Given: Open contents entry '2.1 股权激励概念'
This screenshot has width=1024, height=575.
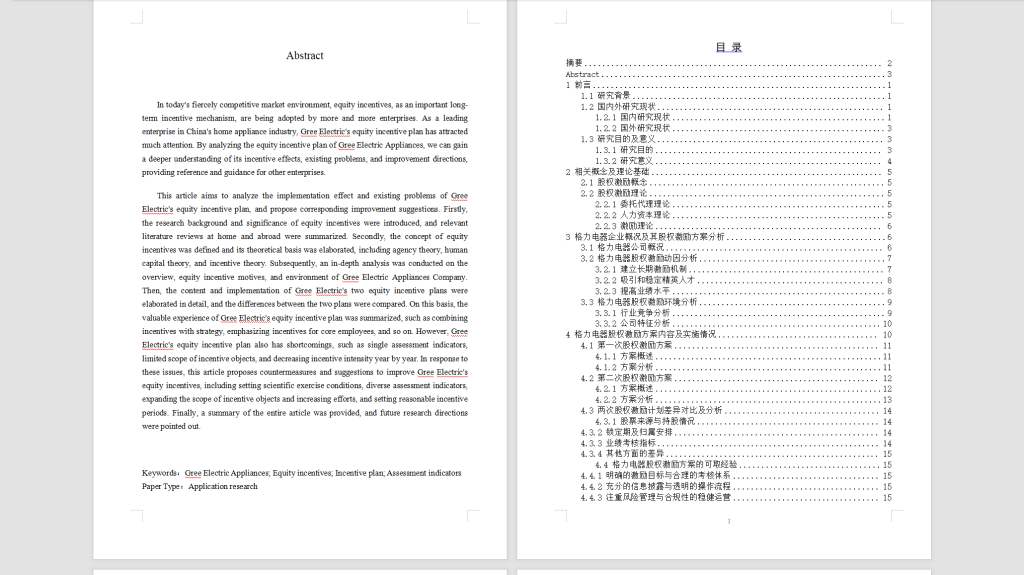Looking at the screenshot, I should [x=736, y=182].
